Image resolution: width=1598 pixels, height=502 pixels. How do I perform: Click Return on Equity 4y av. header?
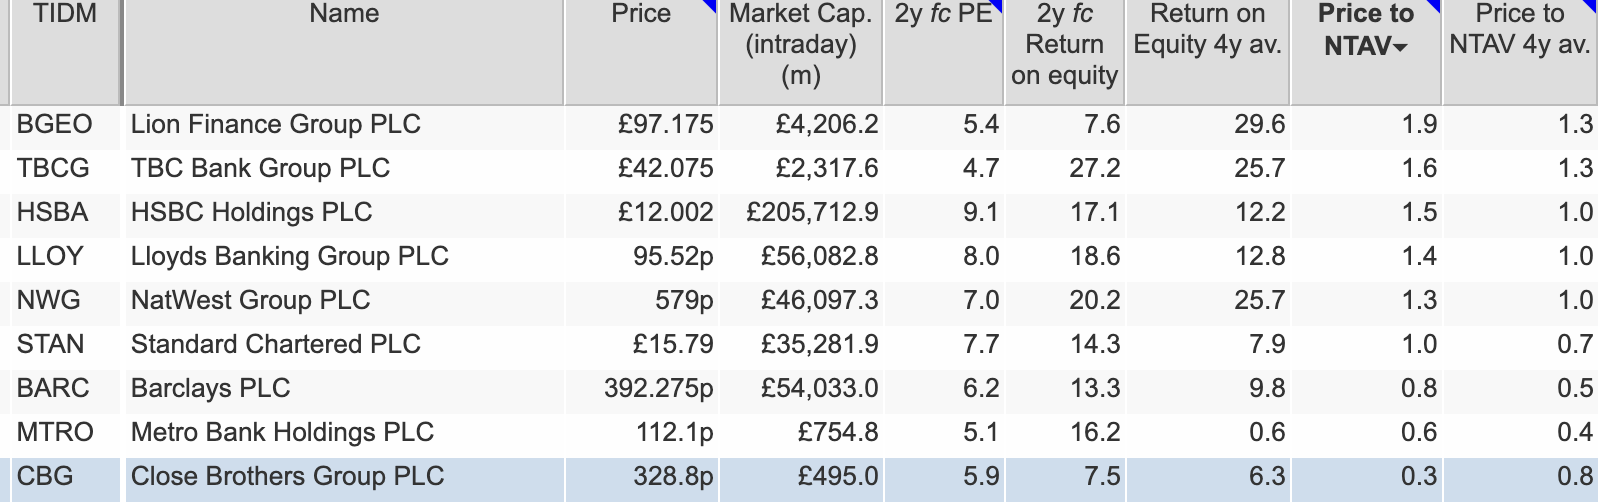(1207, 30)
